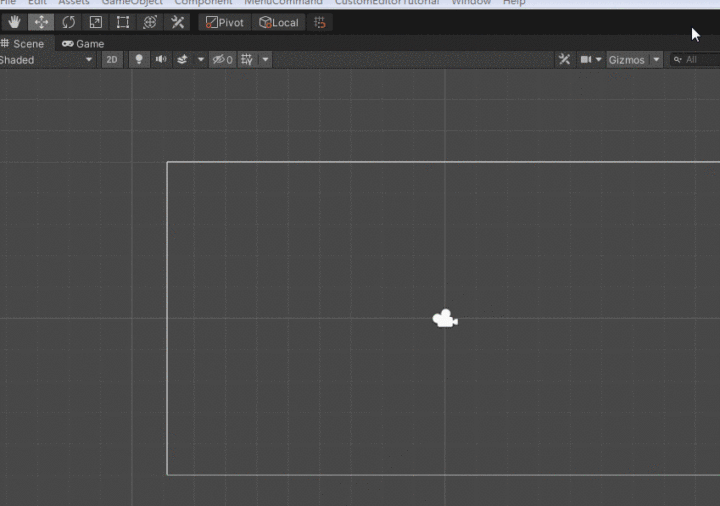Select the Scale tool
This screenshot has height=506, width=720.
click(x=96, y=22)
